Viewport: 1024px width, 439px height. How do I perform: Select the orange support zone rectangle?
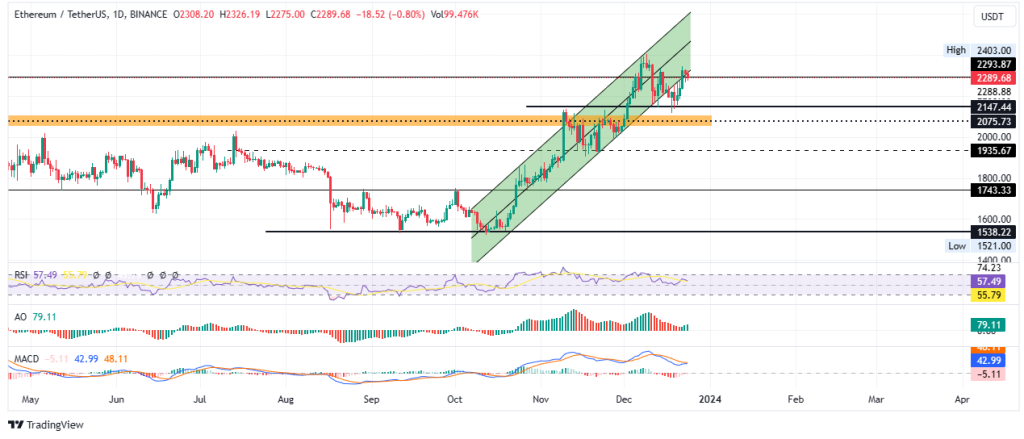359,121
